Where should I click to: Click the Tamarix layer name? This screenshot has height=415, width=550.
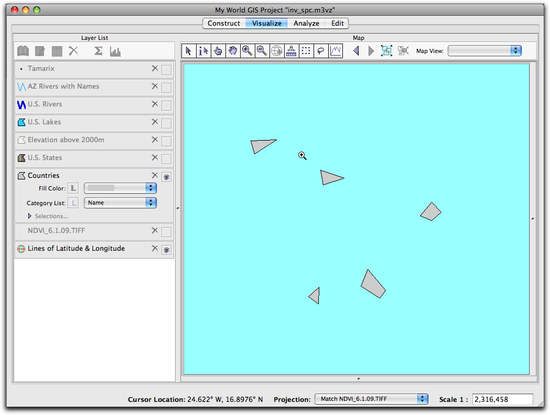pos(41,68)
